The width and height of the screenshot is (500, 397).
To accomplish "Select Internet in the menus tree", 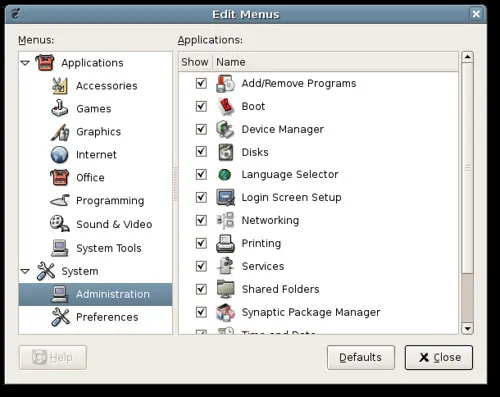I will pos(96,155).
